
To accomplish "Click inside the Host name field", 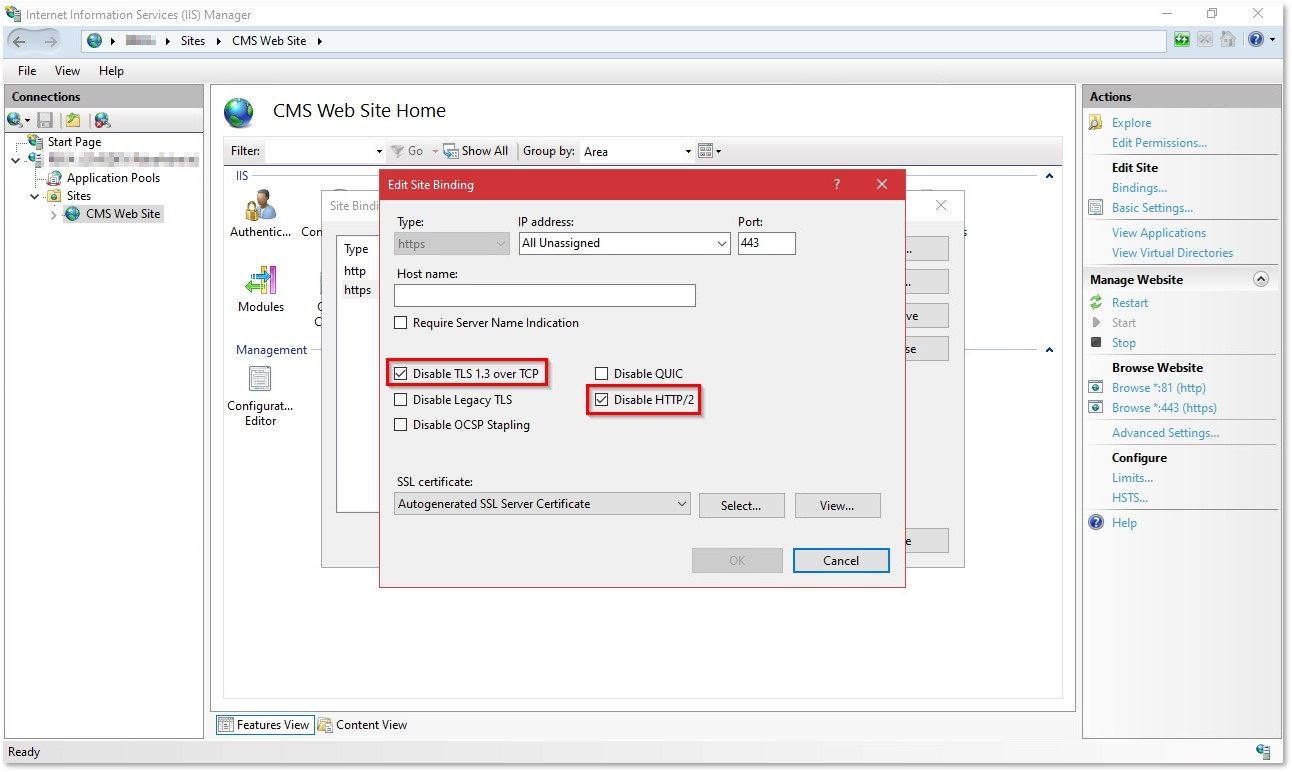I will [x=544, y=295].
